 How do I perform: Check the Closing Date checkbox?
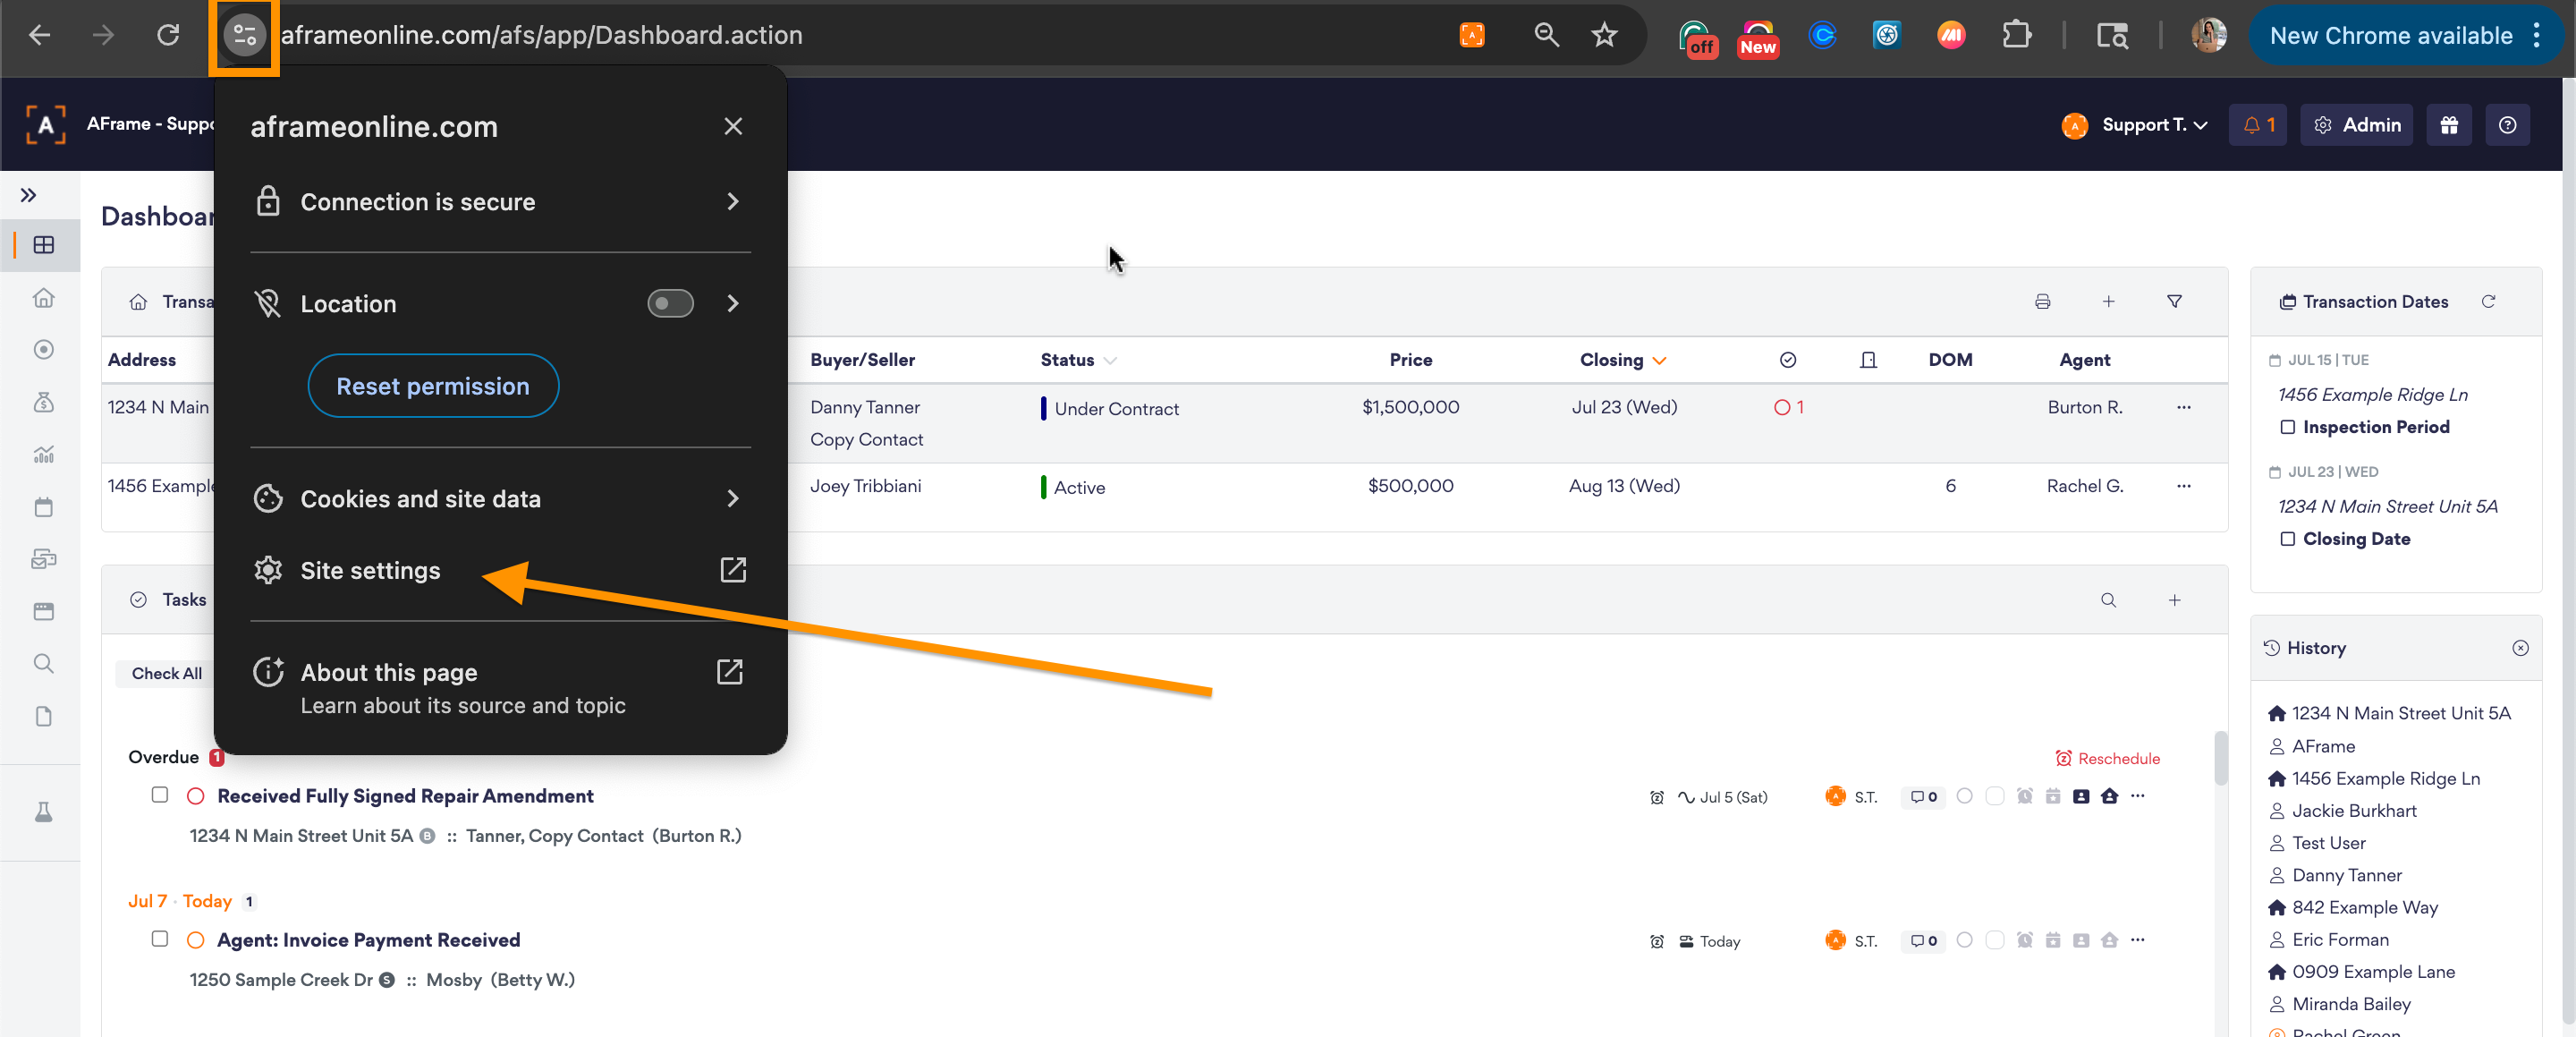click(2287, 539)
